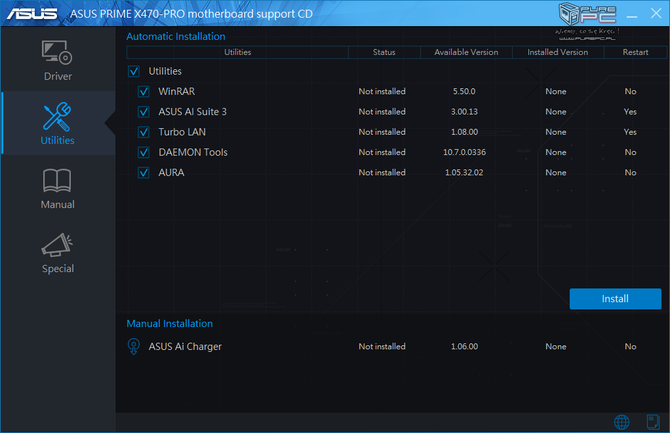Viewport: 670px width, 433px height.
Task: Uncheck the DAEMON Tools checkbox
Action: click(144, 152)
